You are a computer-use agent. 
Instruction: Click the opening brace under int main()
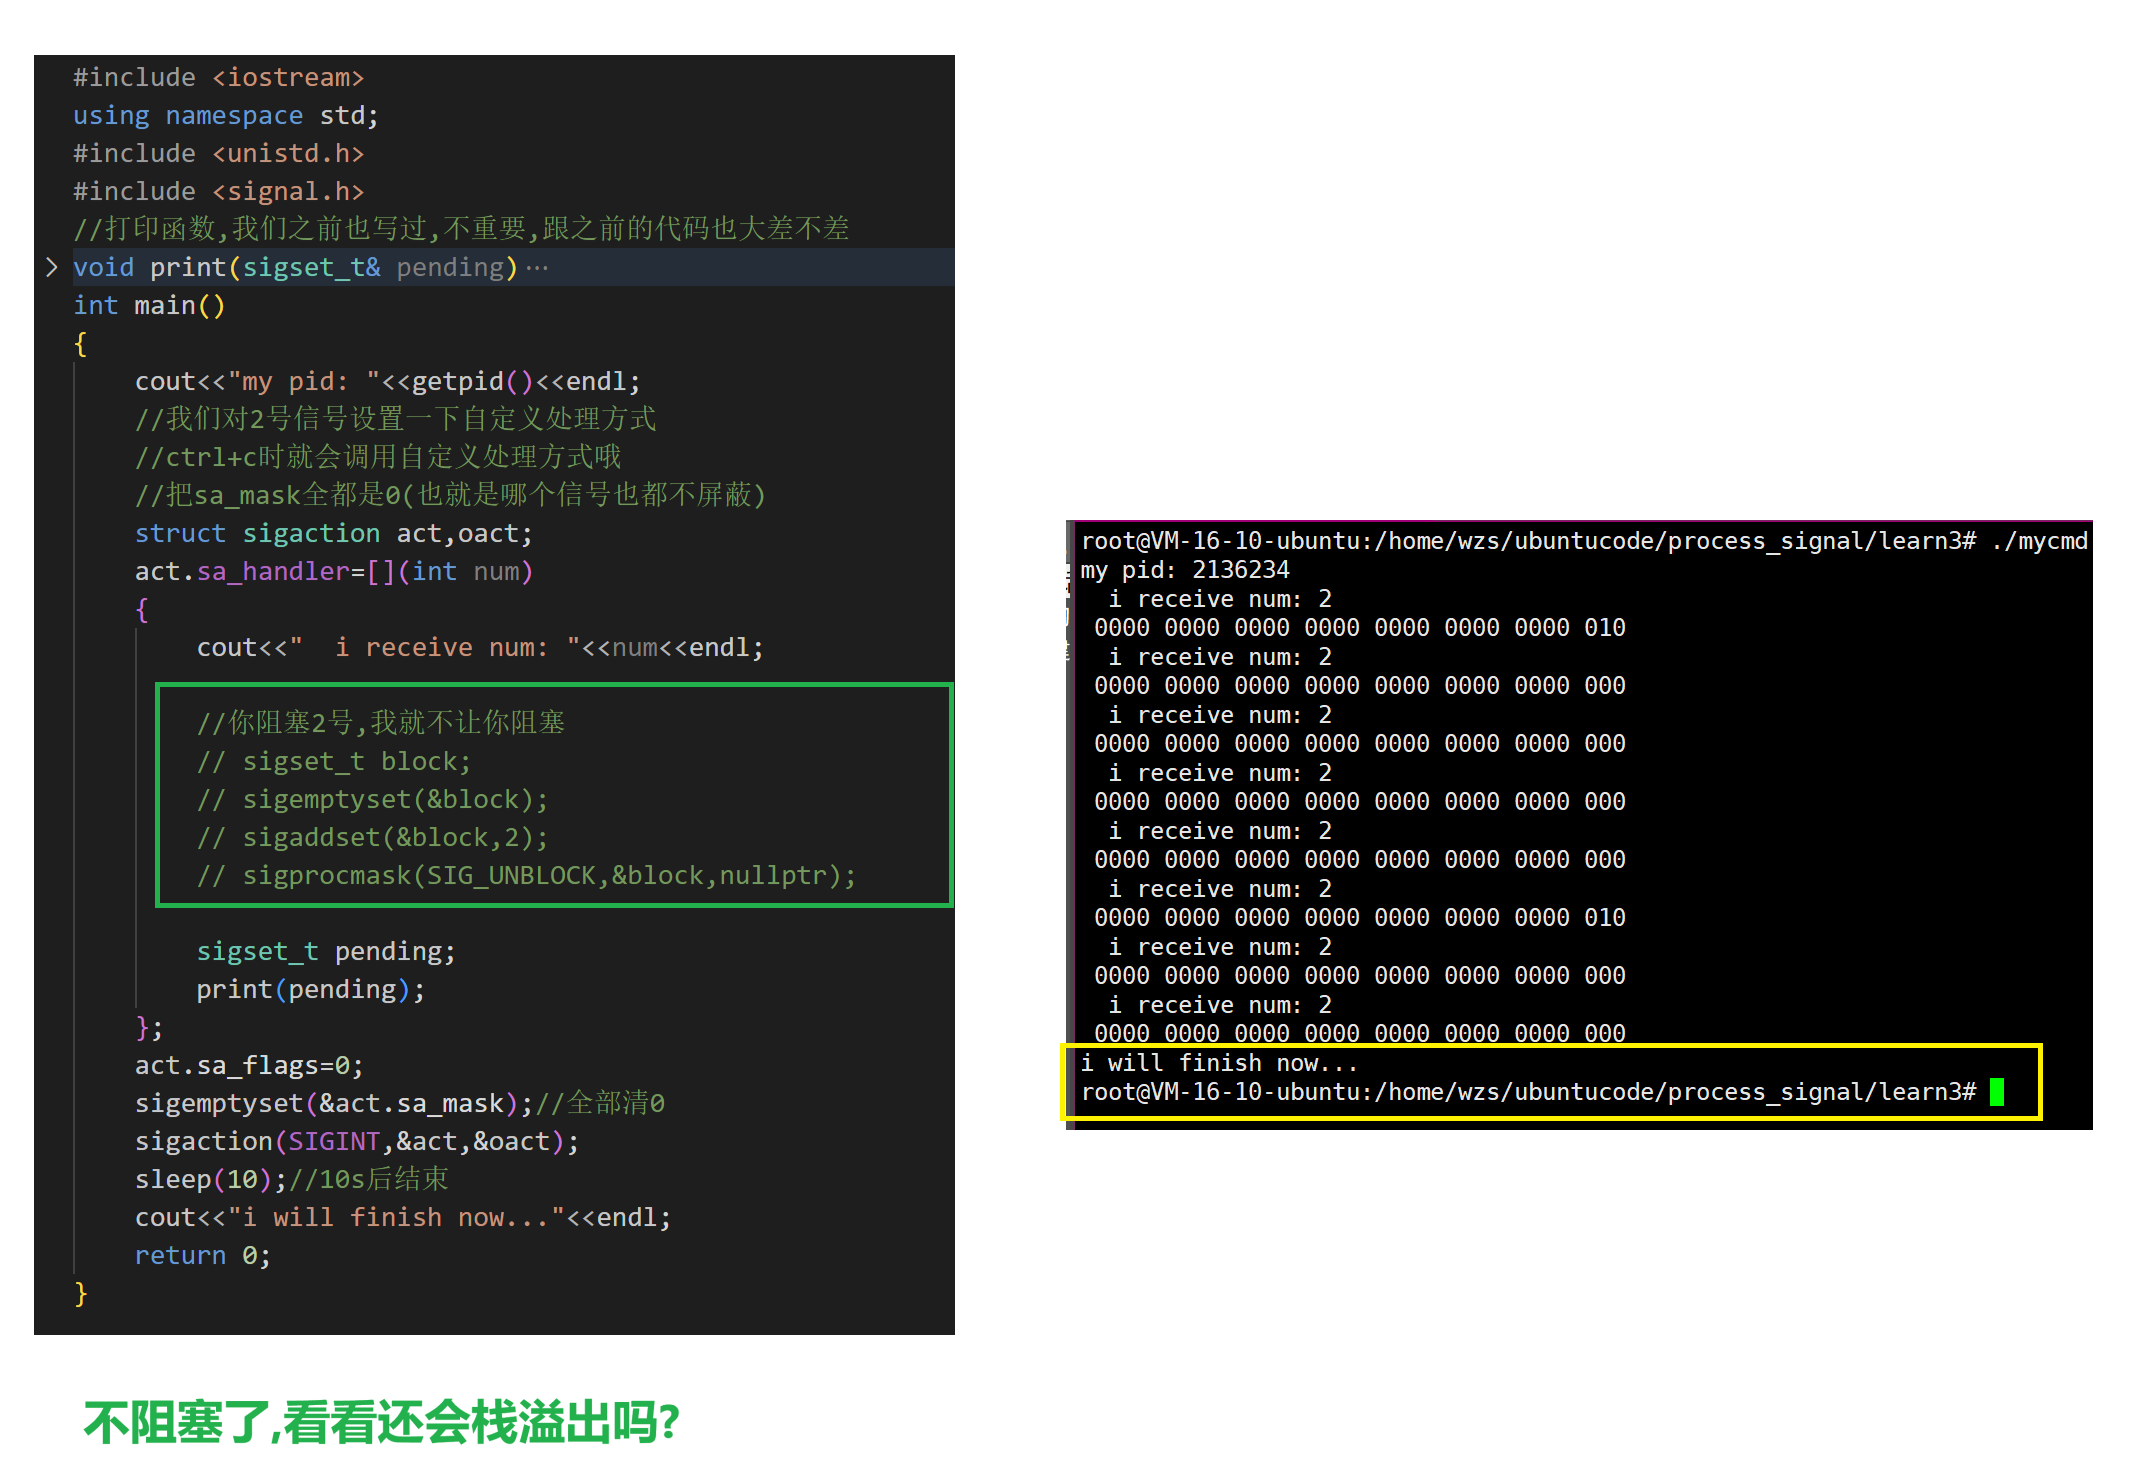[81, 344]
